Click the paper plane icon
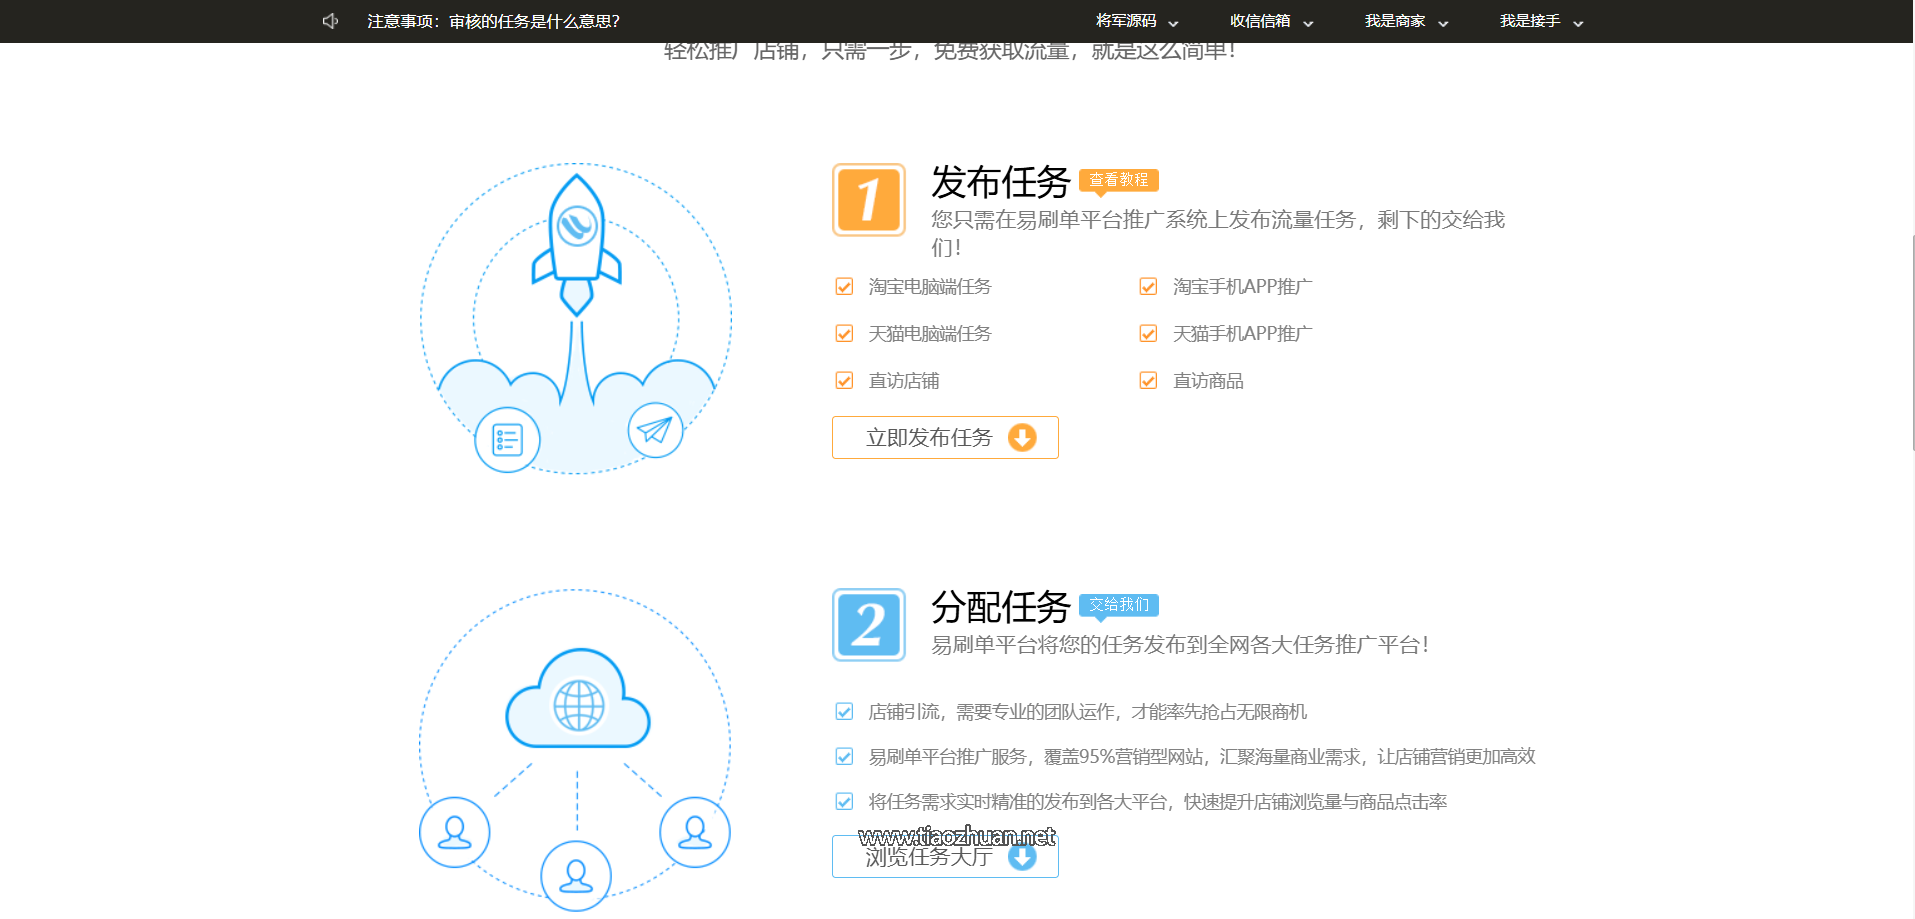 coord(655,430)
